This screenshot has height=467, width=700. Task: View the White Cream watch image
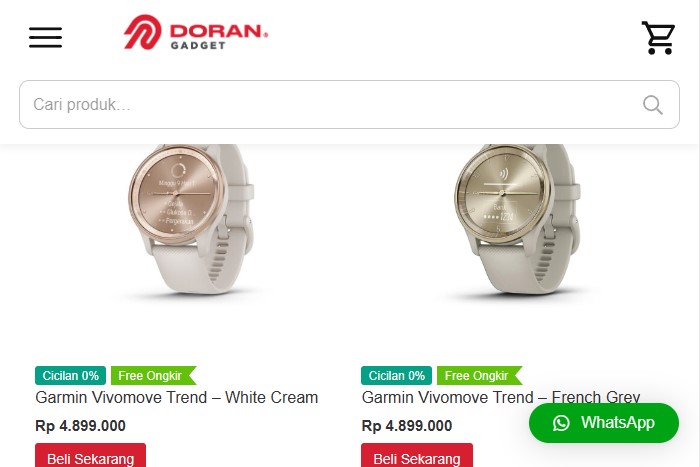coord(191,220)
